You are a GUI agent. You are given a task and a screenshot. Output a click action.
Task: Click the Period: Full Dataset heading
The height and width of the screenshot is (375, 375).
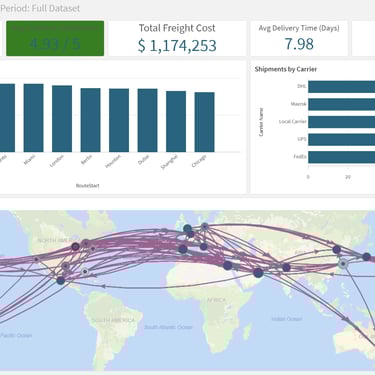tap(40, 8)
